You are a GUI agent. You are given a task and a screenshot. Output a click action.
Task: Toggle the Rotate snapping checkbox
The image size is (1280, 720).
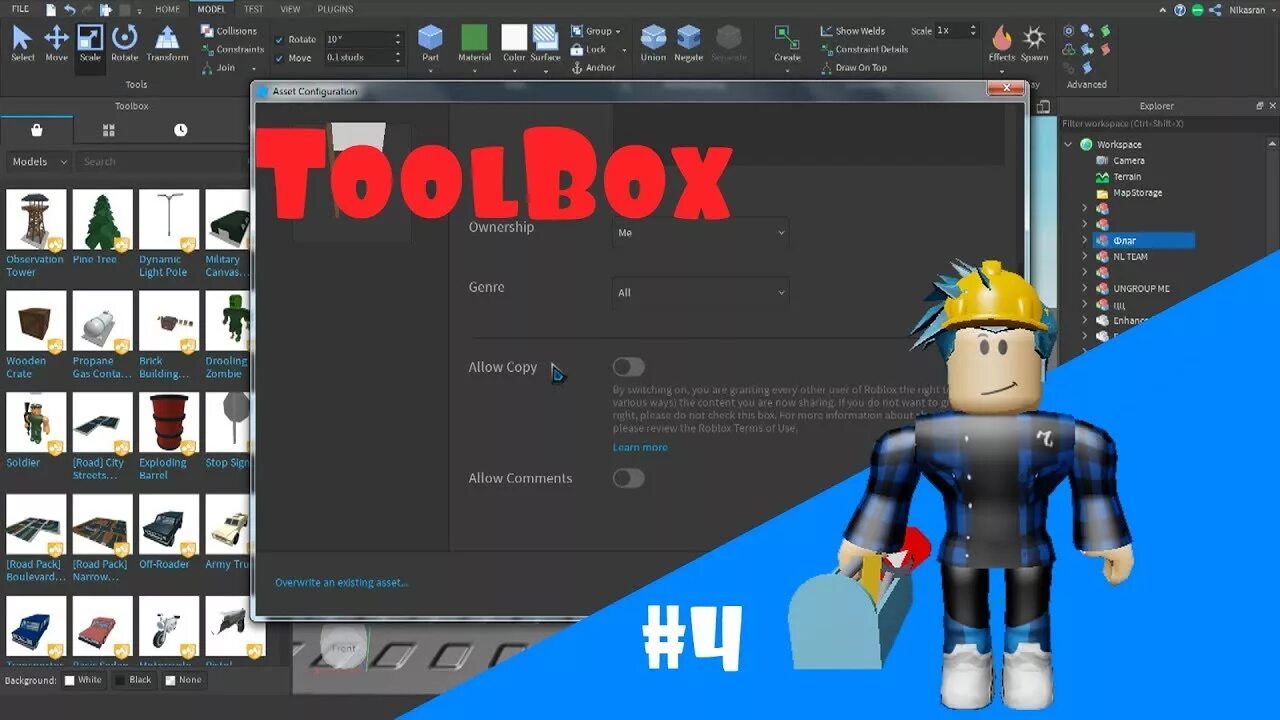pos(279,39)
